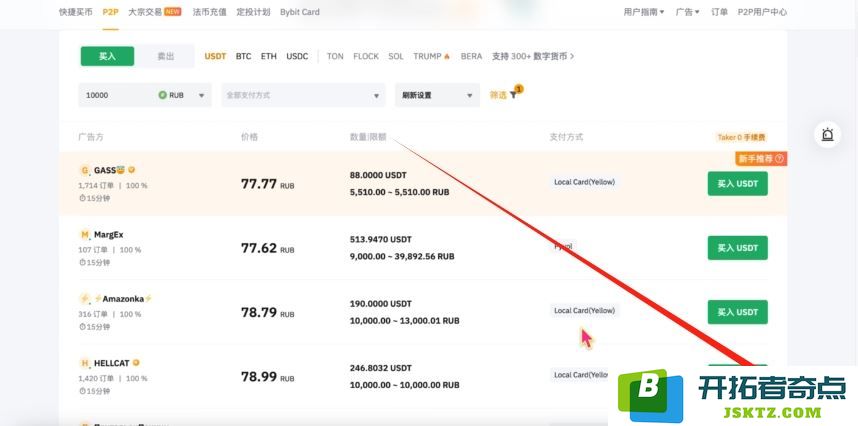Image resolution: width=858 pixels, height=426 pixels.
Task: Click the fire icon beside TRUMP
Action: click(447, 56)
